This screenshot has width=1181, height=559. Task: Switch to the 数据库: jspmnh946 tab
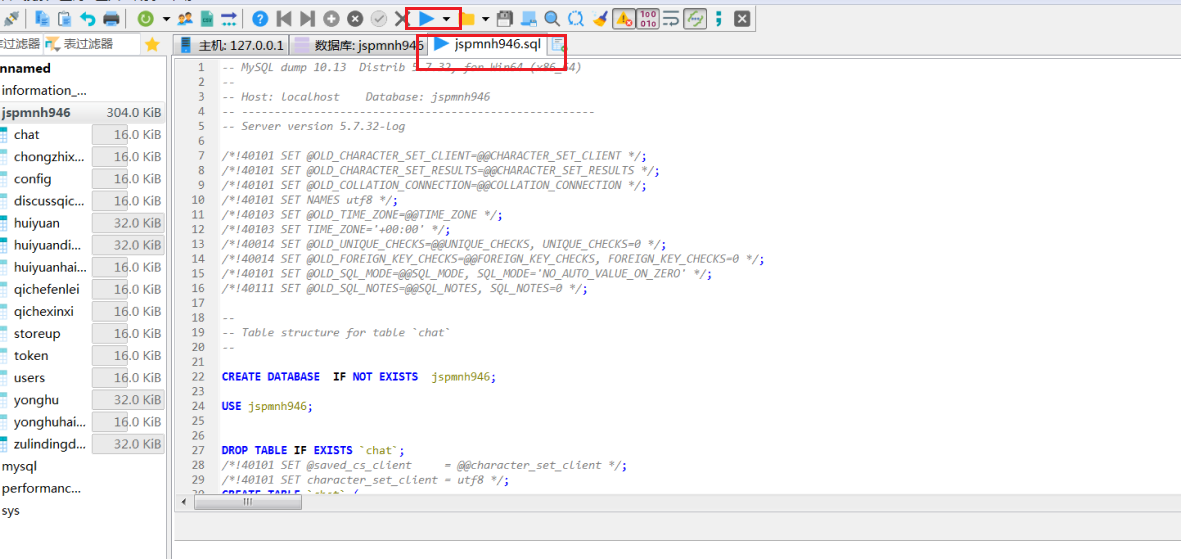tap(358, 45)
